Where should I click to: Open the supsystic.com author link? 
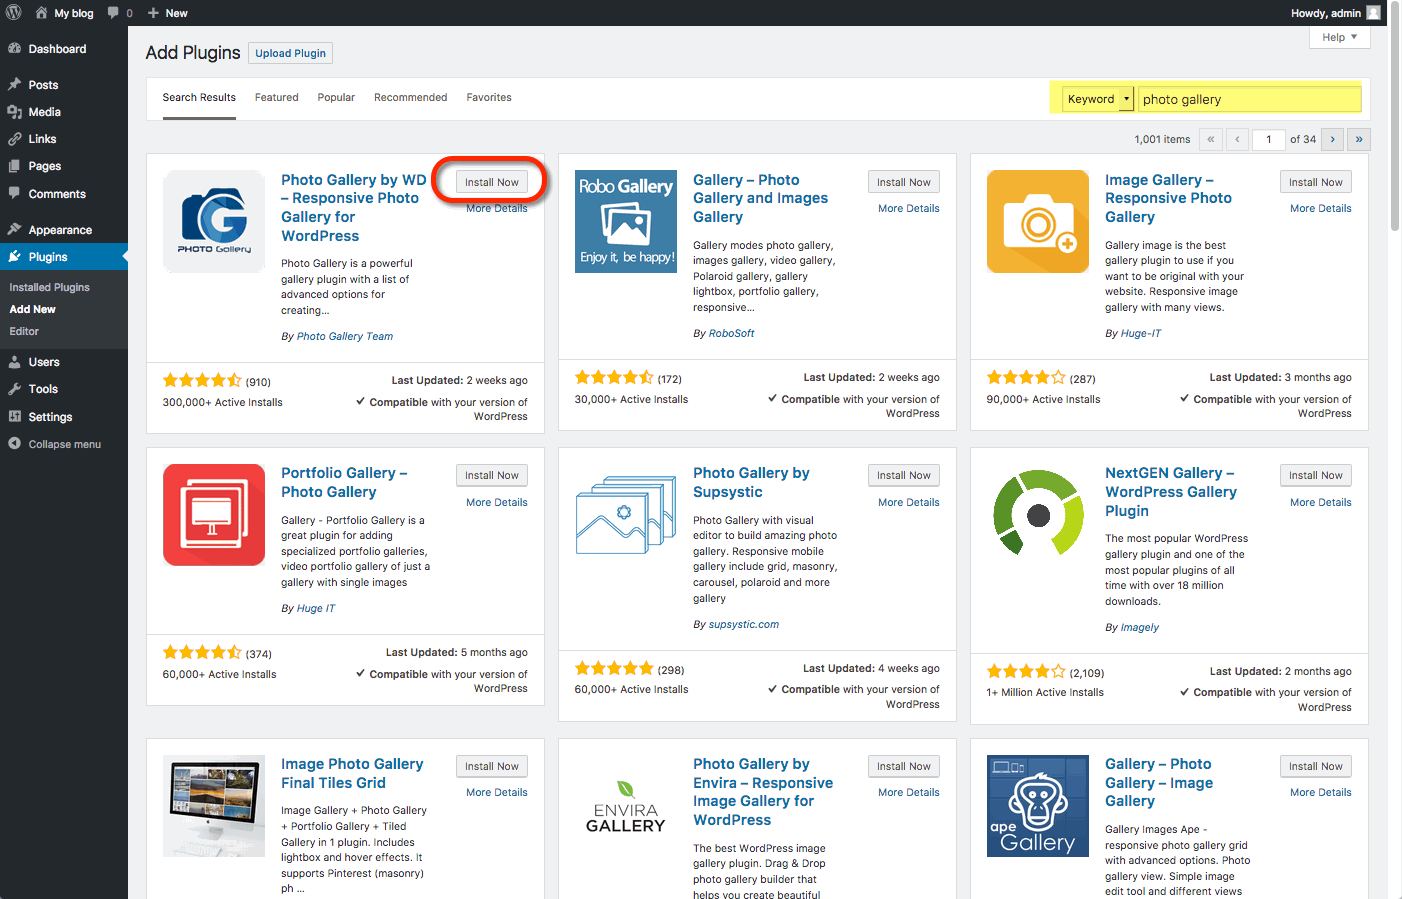click(744, 624)
